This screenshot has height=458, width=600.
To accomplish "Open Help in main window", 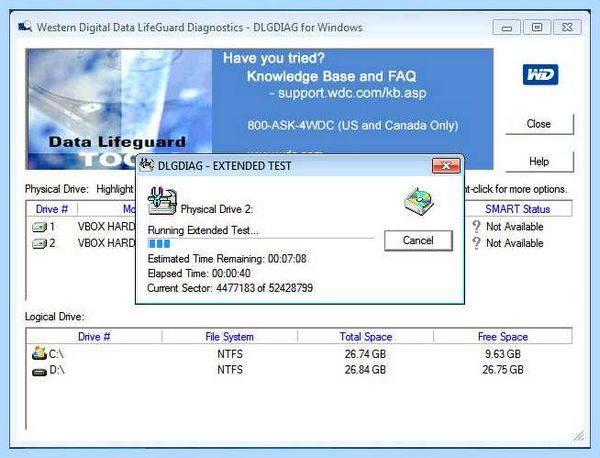I will tap(539, 161).
